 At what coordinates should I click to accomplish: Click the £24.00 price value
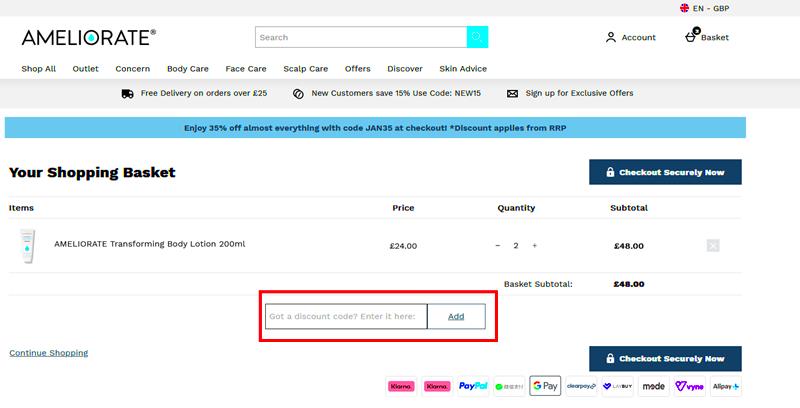click(x=403, y=246)
